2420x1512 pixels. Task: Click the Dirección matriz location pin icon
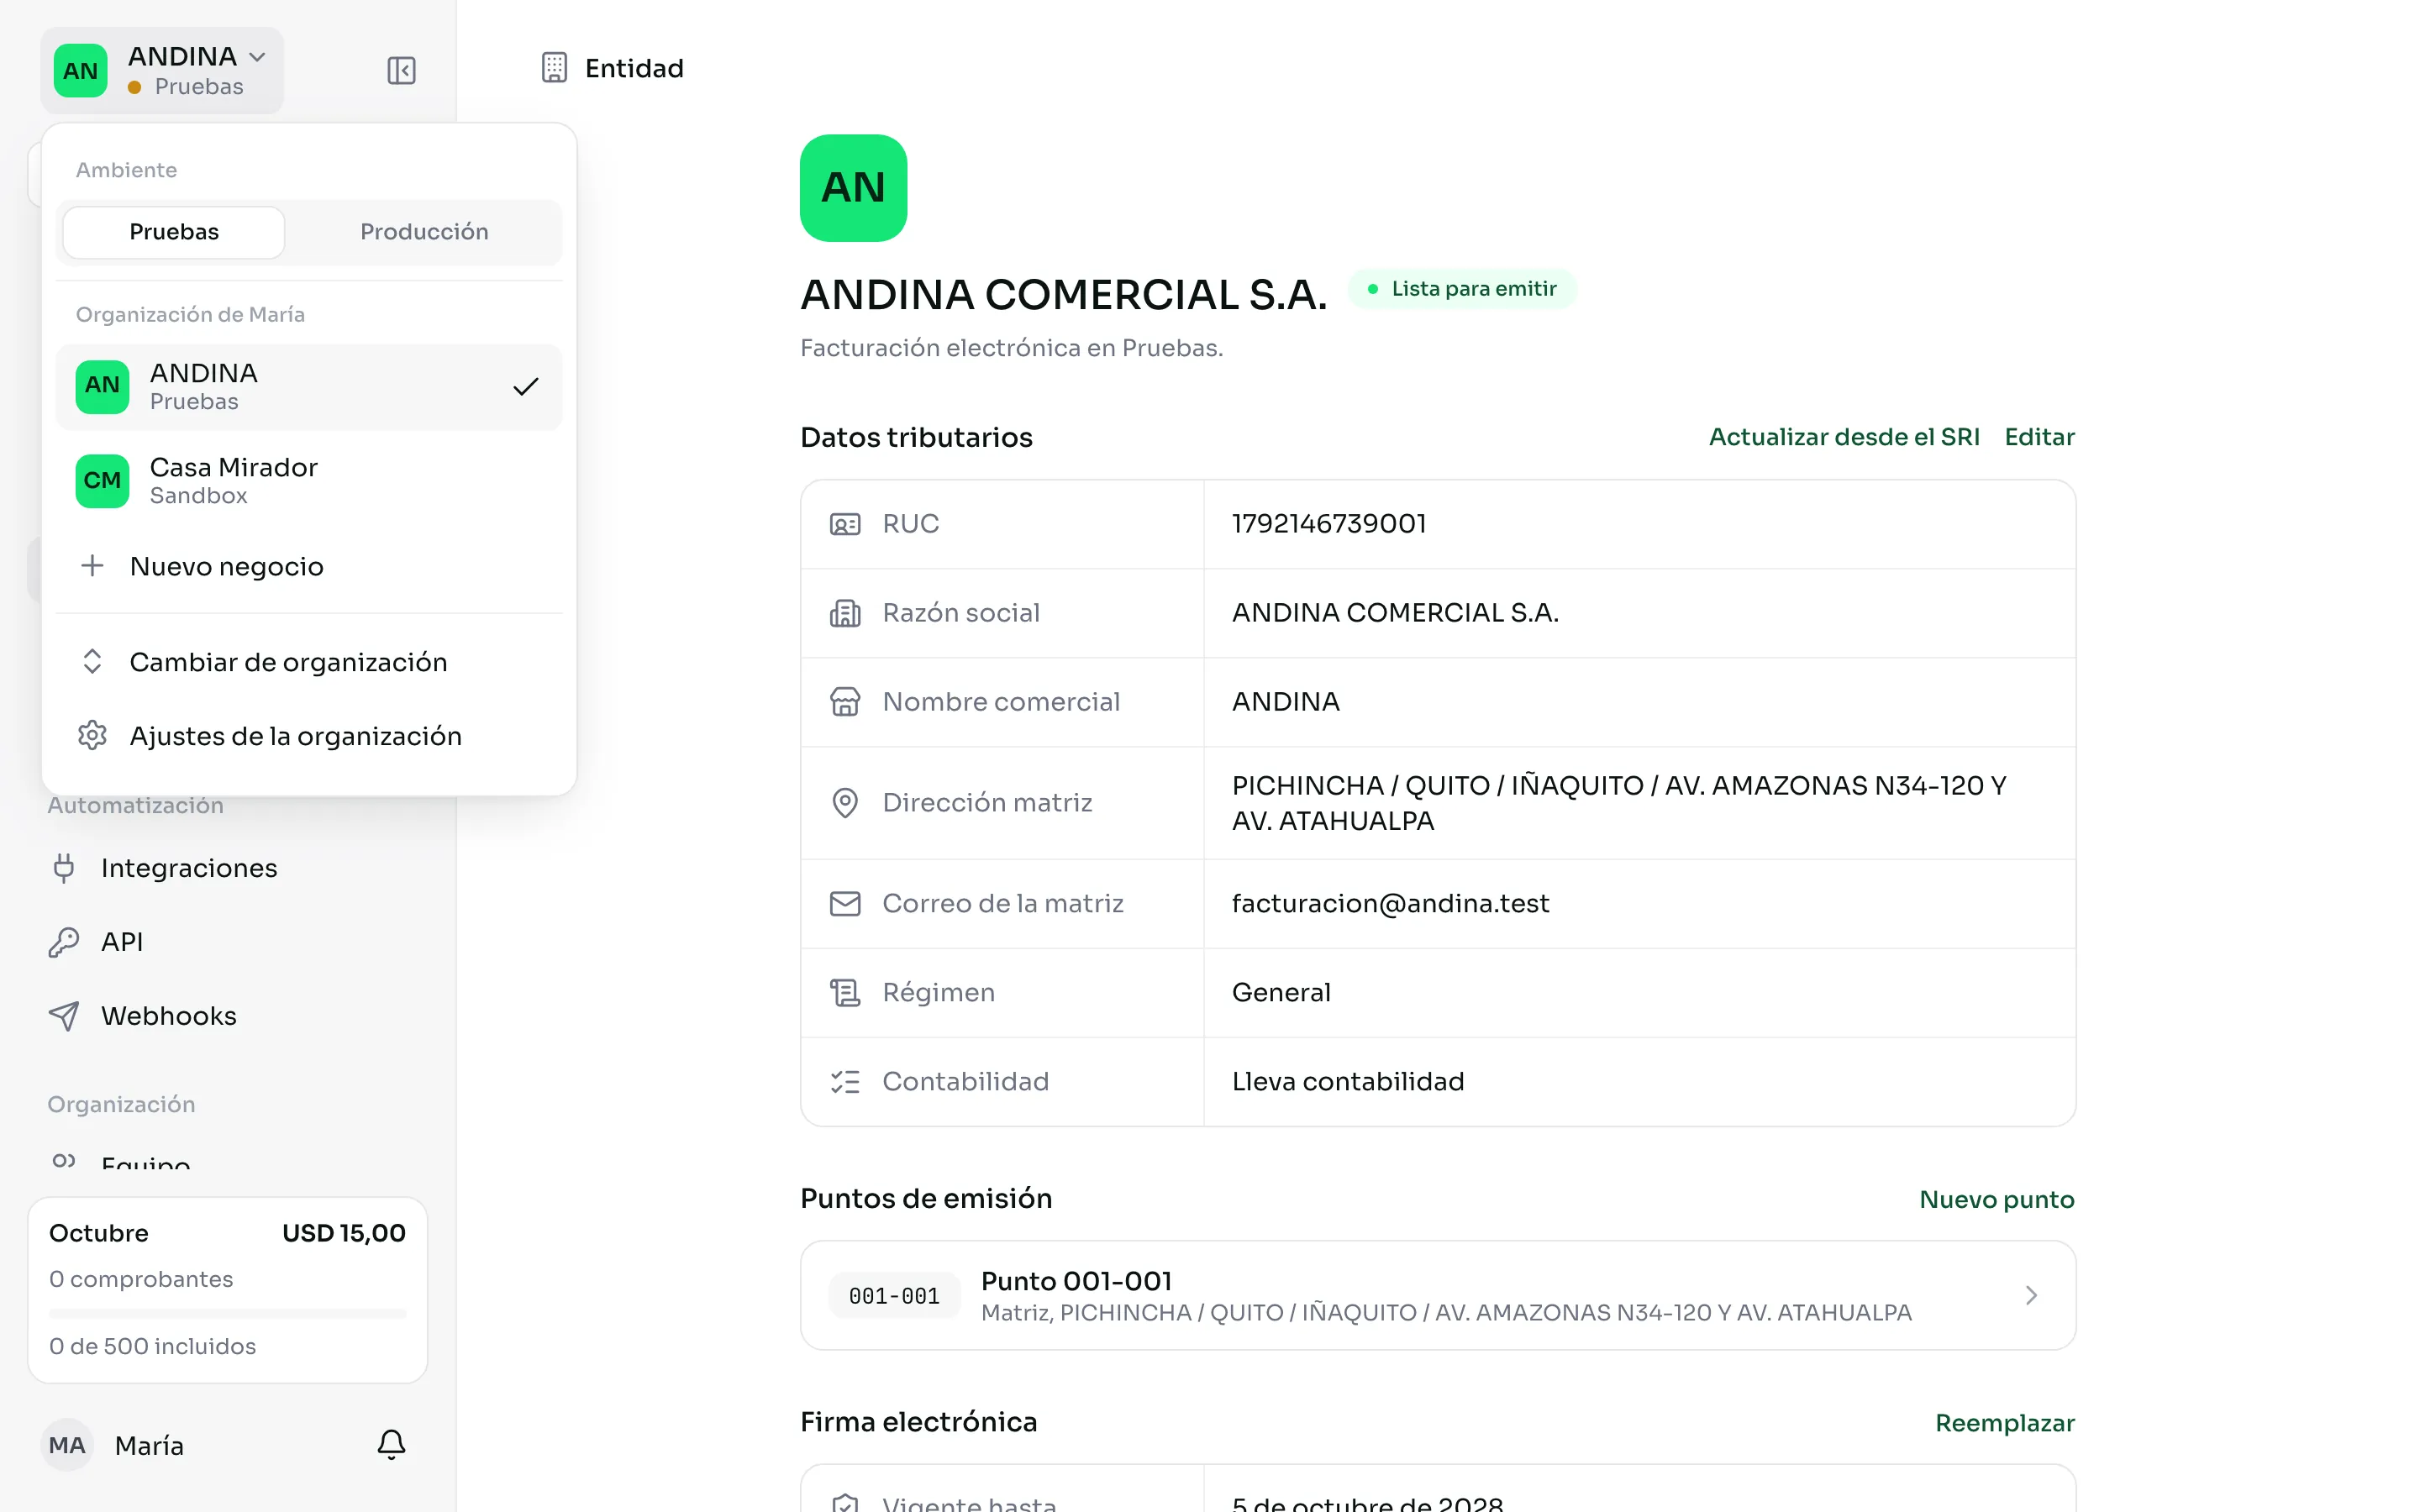coord(845,803)
